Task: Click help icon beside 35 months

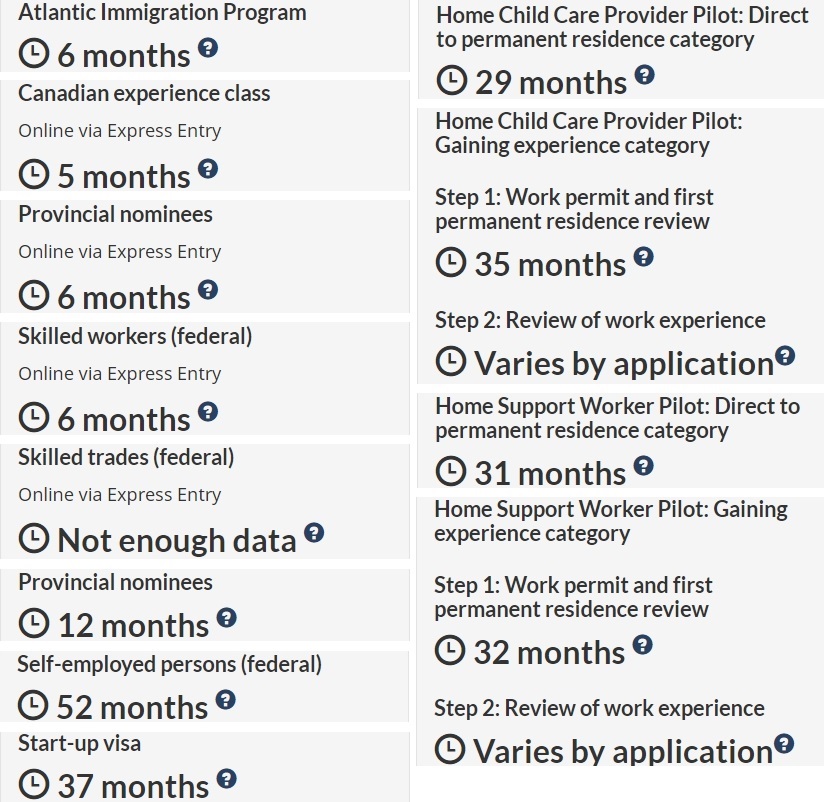Action: coord(643,256)
